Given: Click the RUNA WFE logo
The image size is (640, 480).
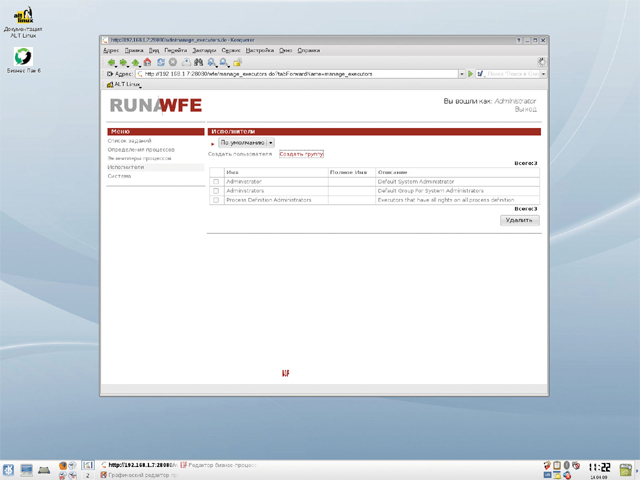Looking at the screenshot, I should (156, 105).
